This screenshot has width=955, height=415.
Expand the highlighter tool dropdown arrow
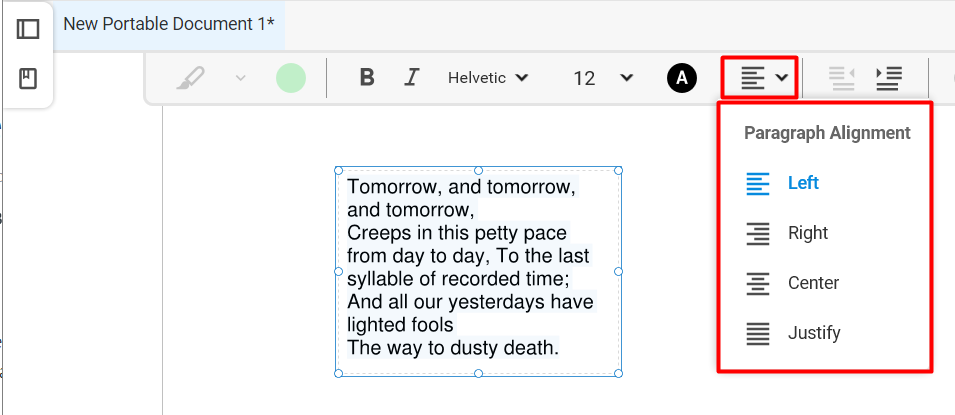click(x=241, y=78)
